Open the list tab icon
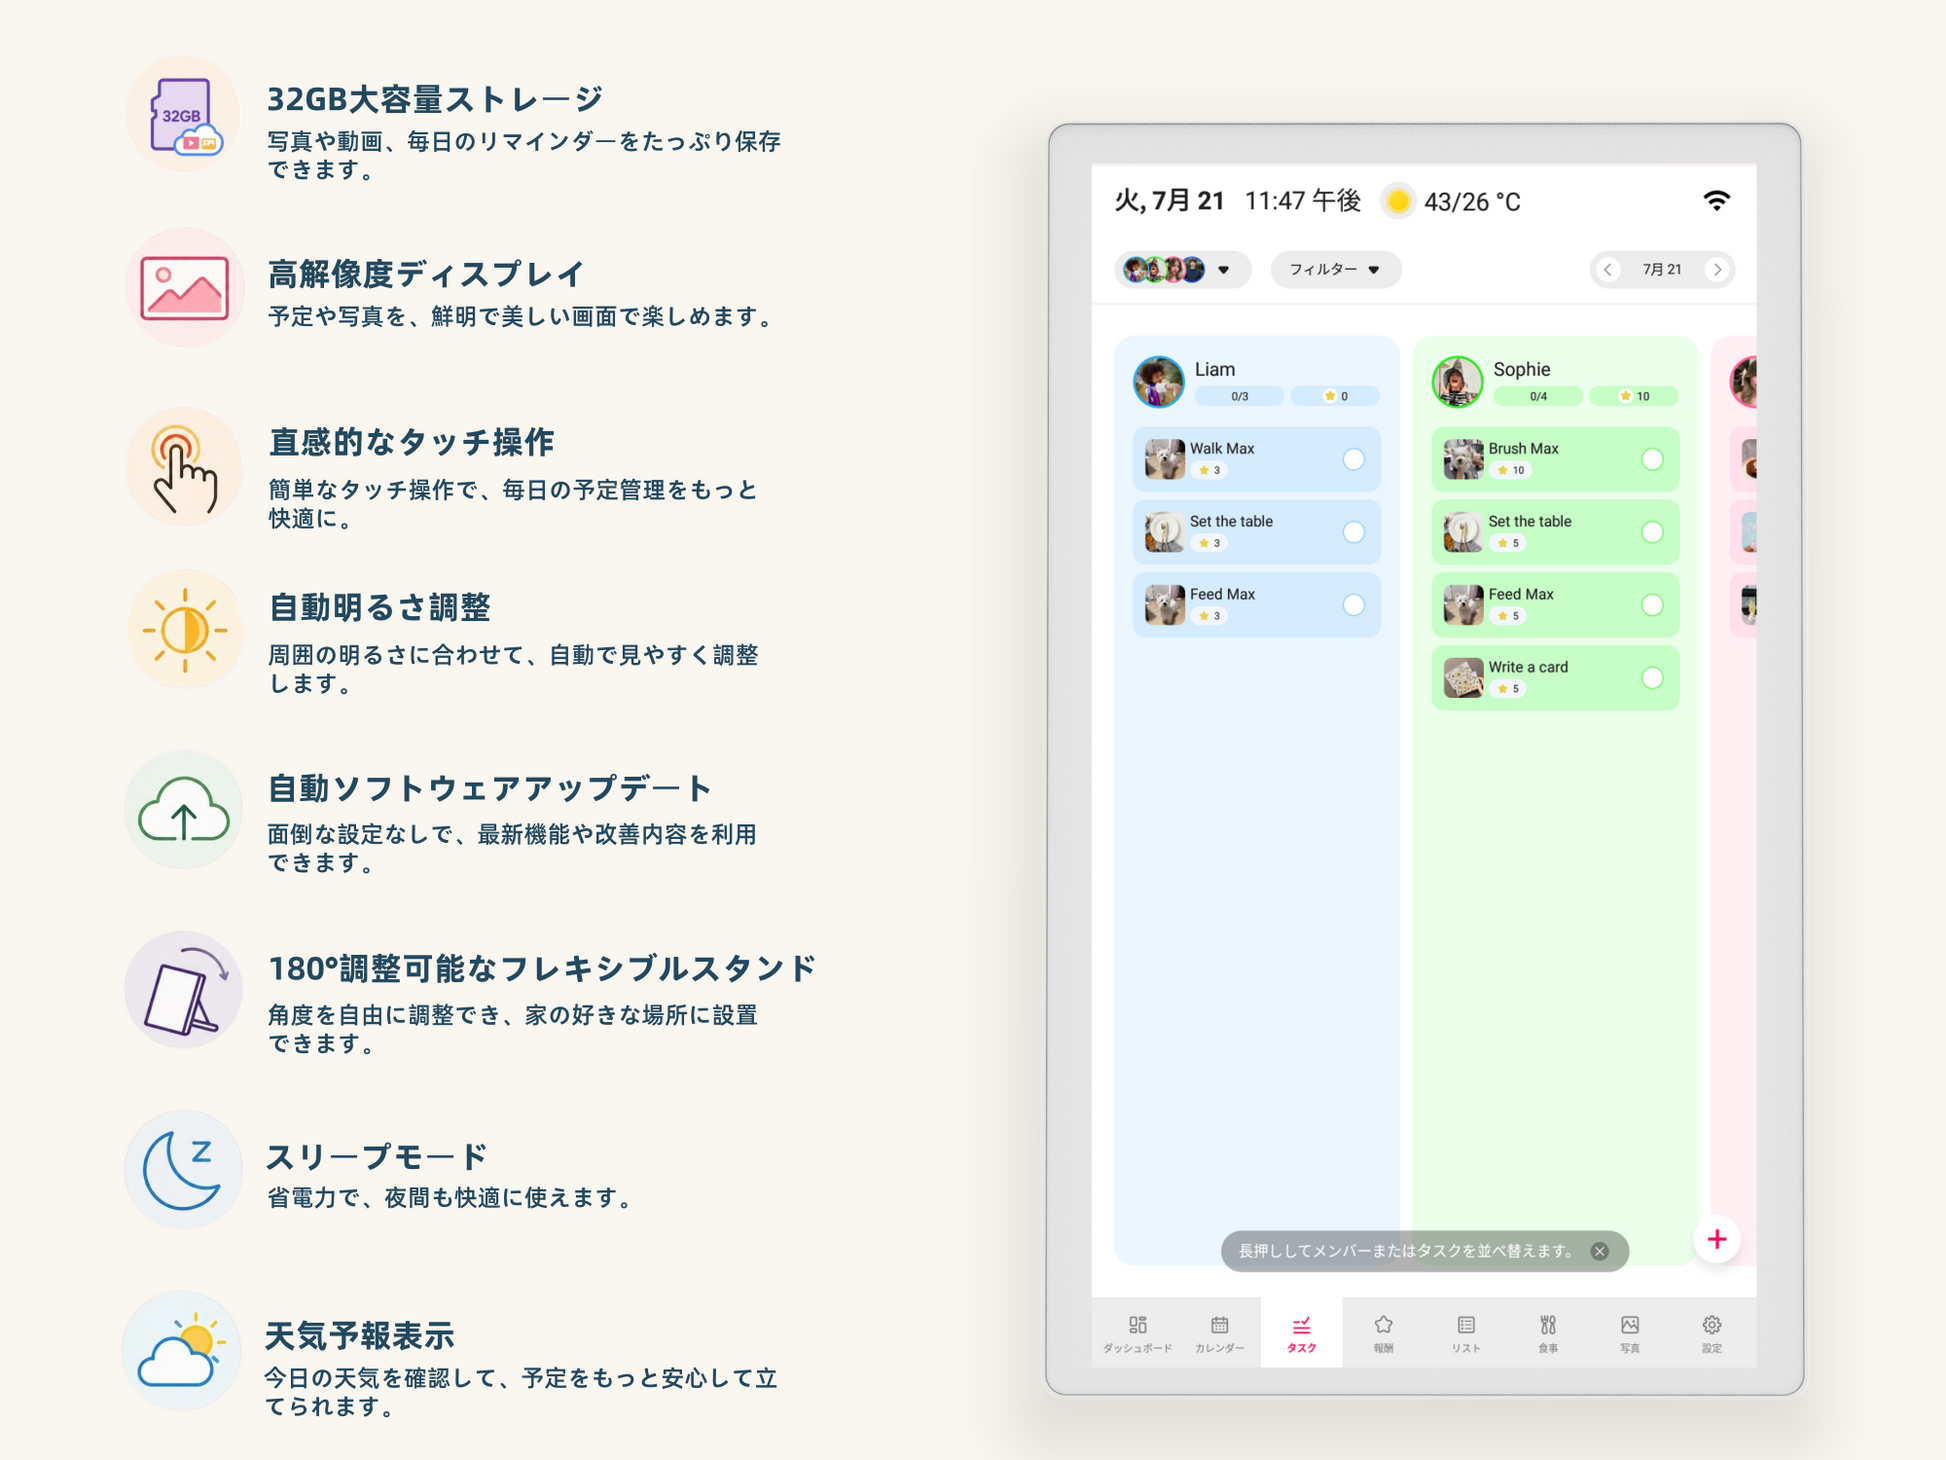 (1466, 1333)
